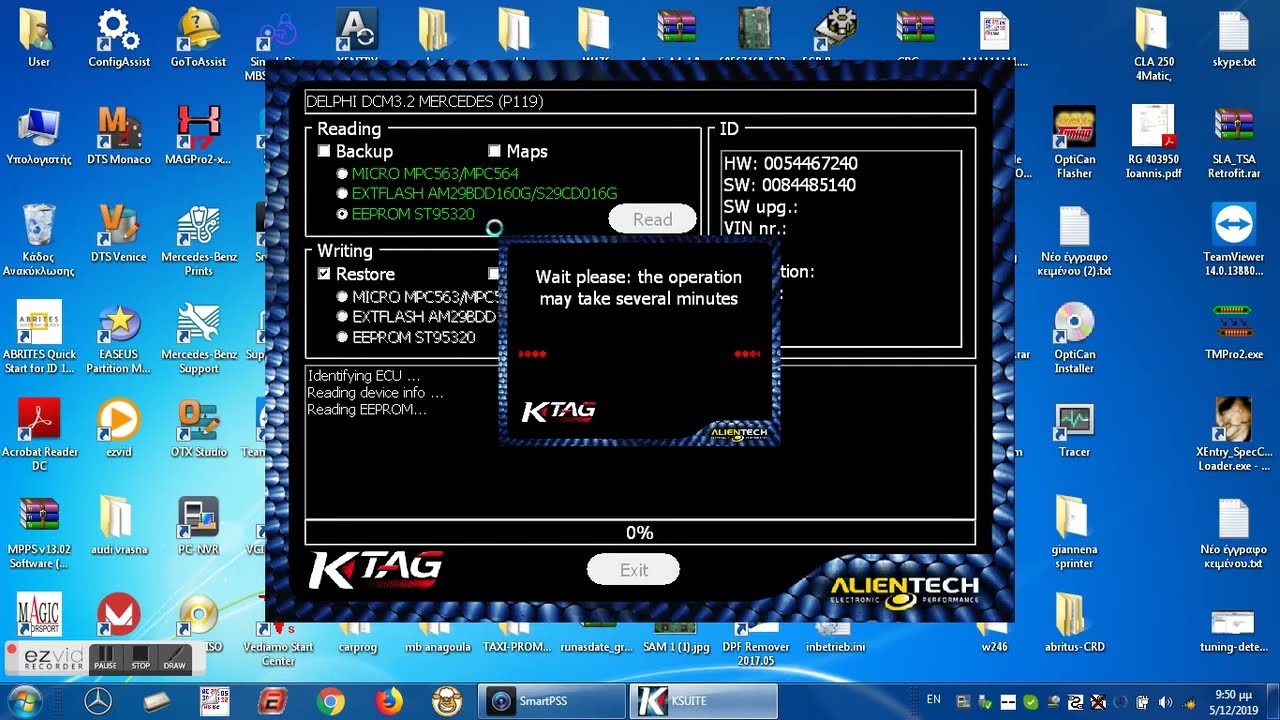
Task: Open the MAGPro2 desktop shortcut
Action: [x=198, y=135]
